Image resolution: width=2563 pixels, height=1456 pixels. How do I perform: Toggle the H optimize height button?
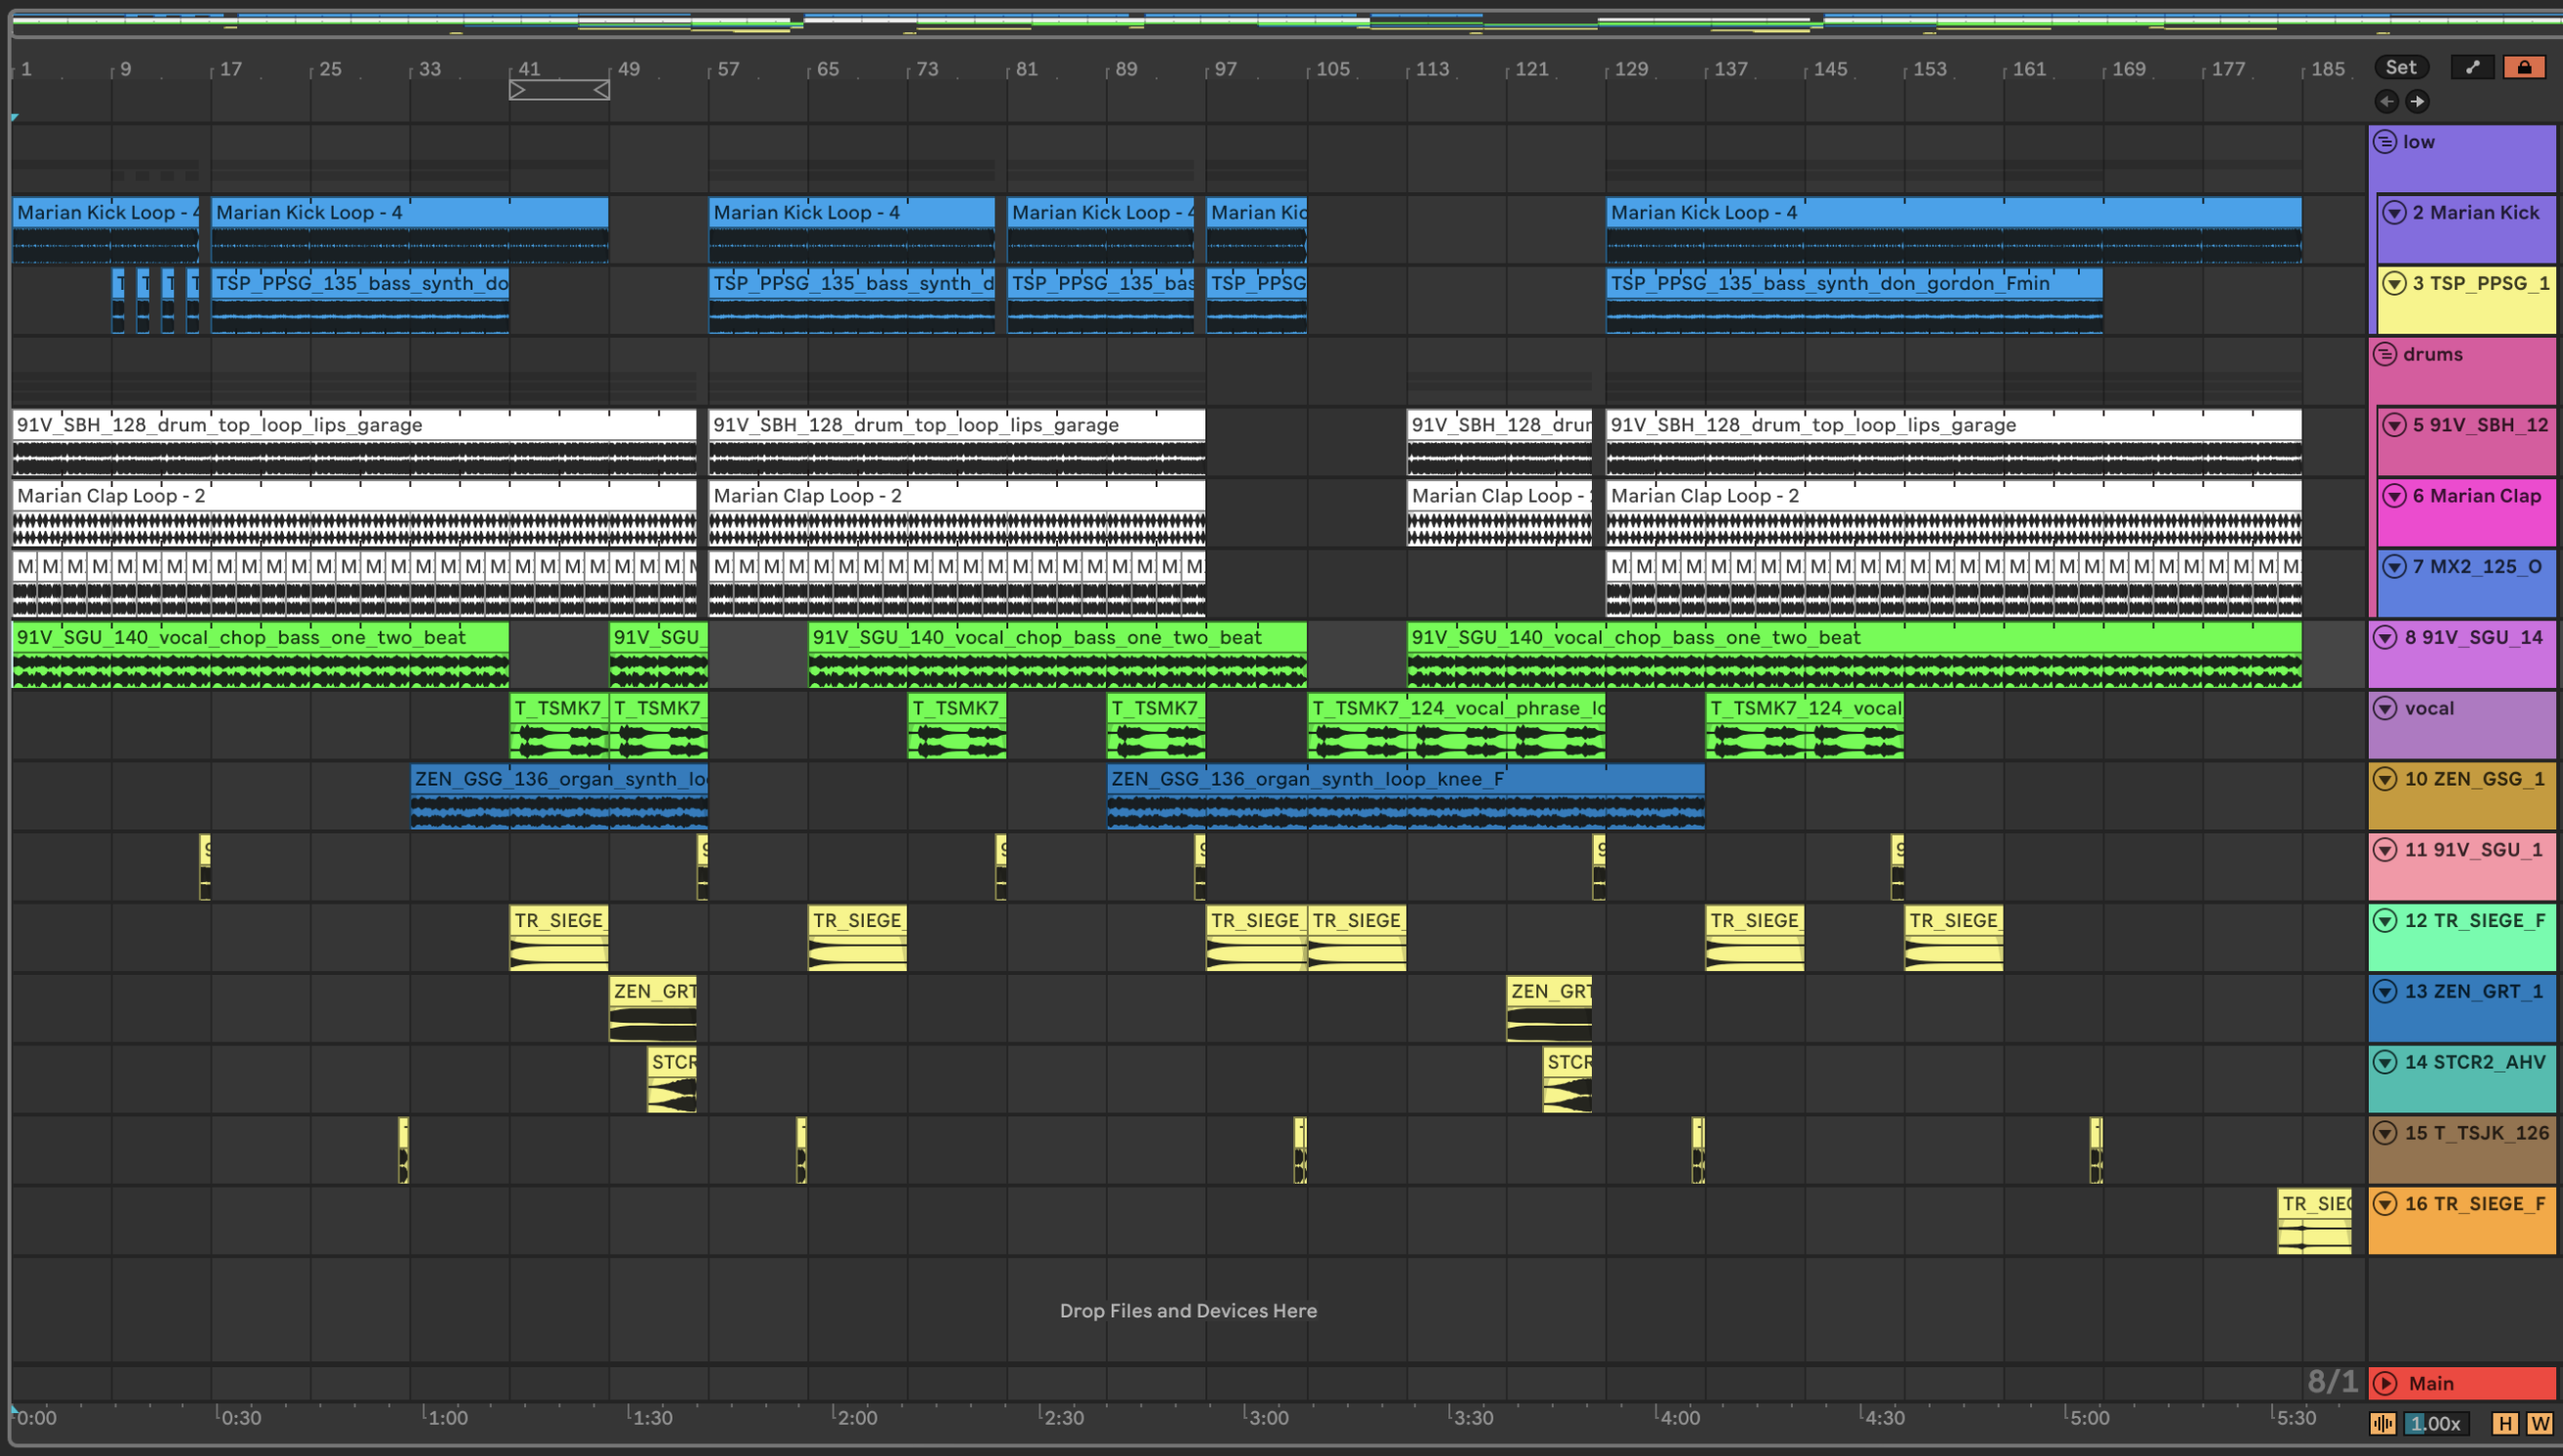click(2505, 1423)
